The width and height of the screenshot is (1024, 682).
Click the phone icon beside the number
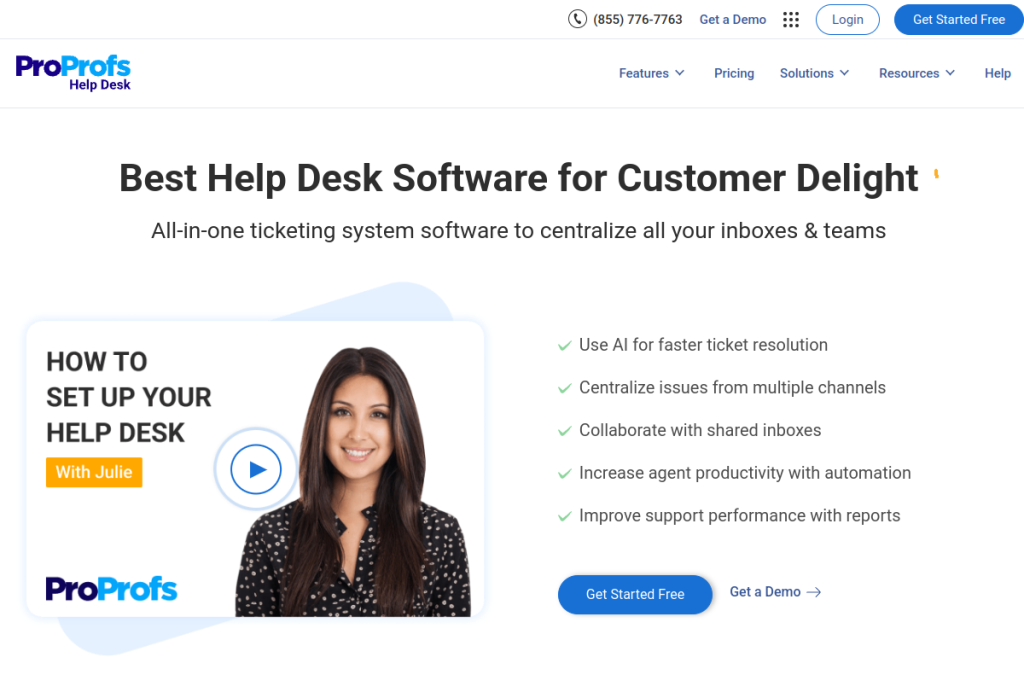(x=577, y=19)
